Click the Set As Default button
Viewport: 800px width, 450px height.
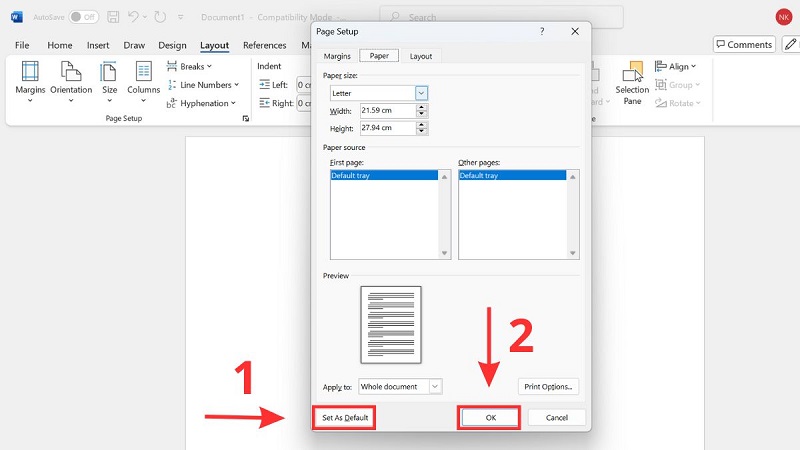click(x=345, y=417)
